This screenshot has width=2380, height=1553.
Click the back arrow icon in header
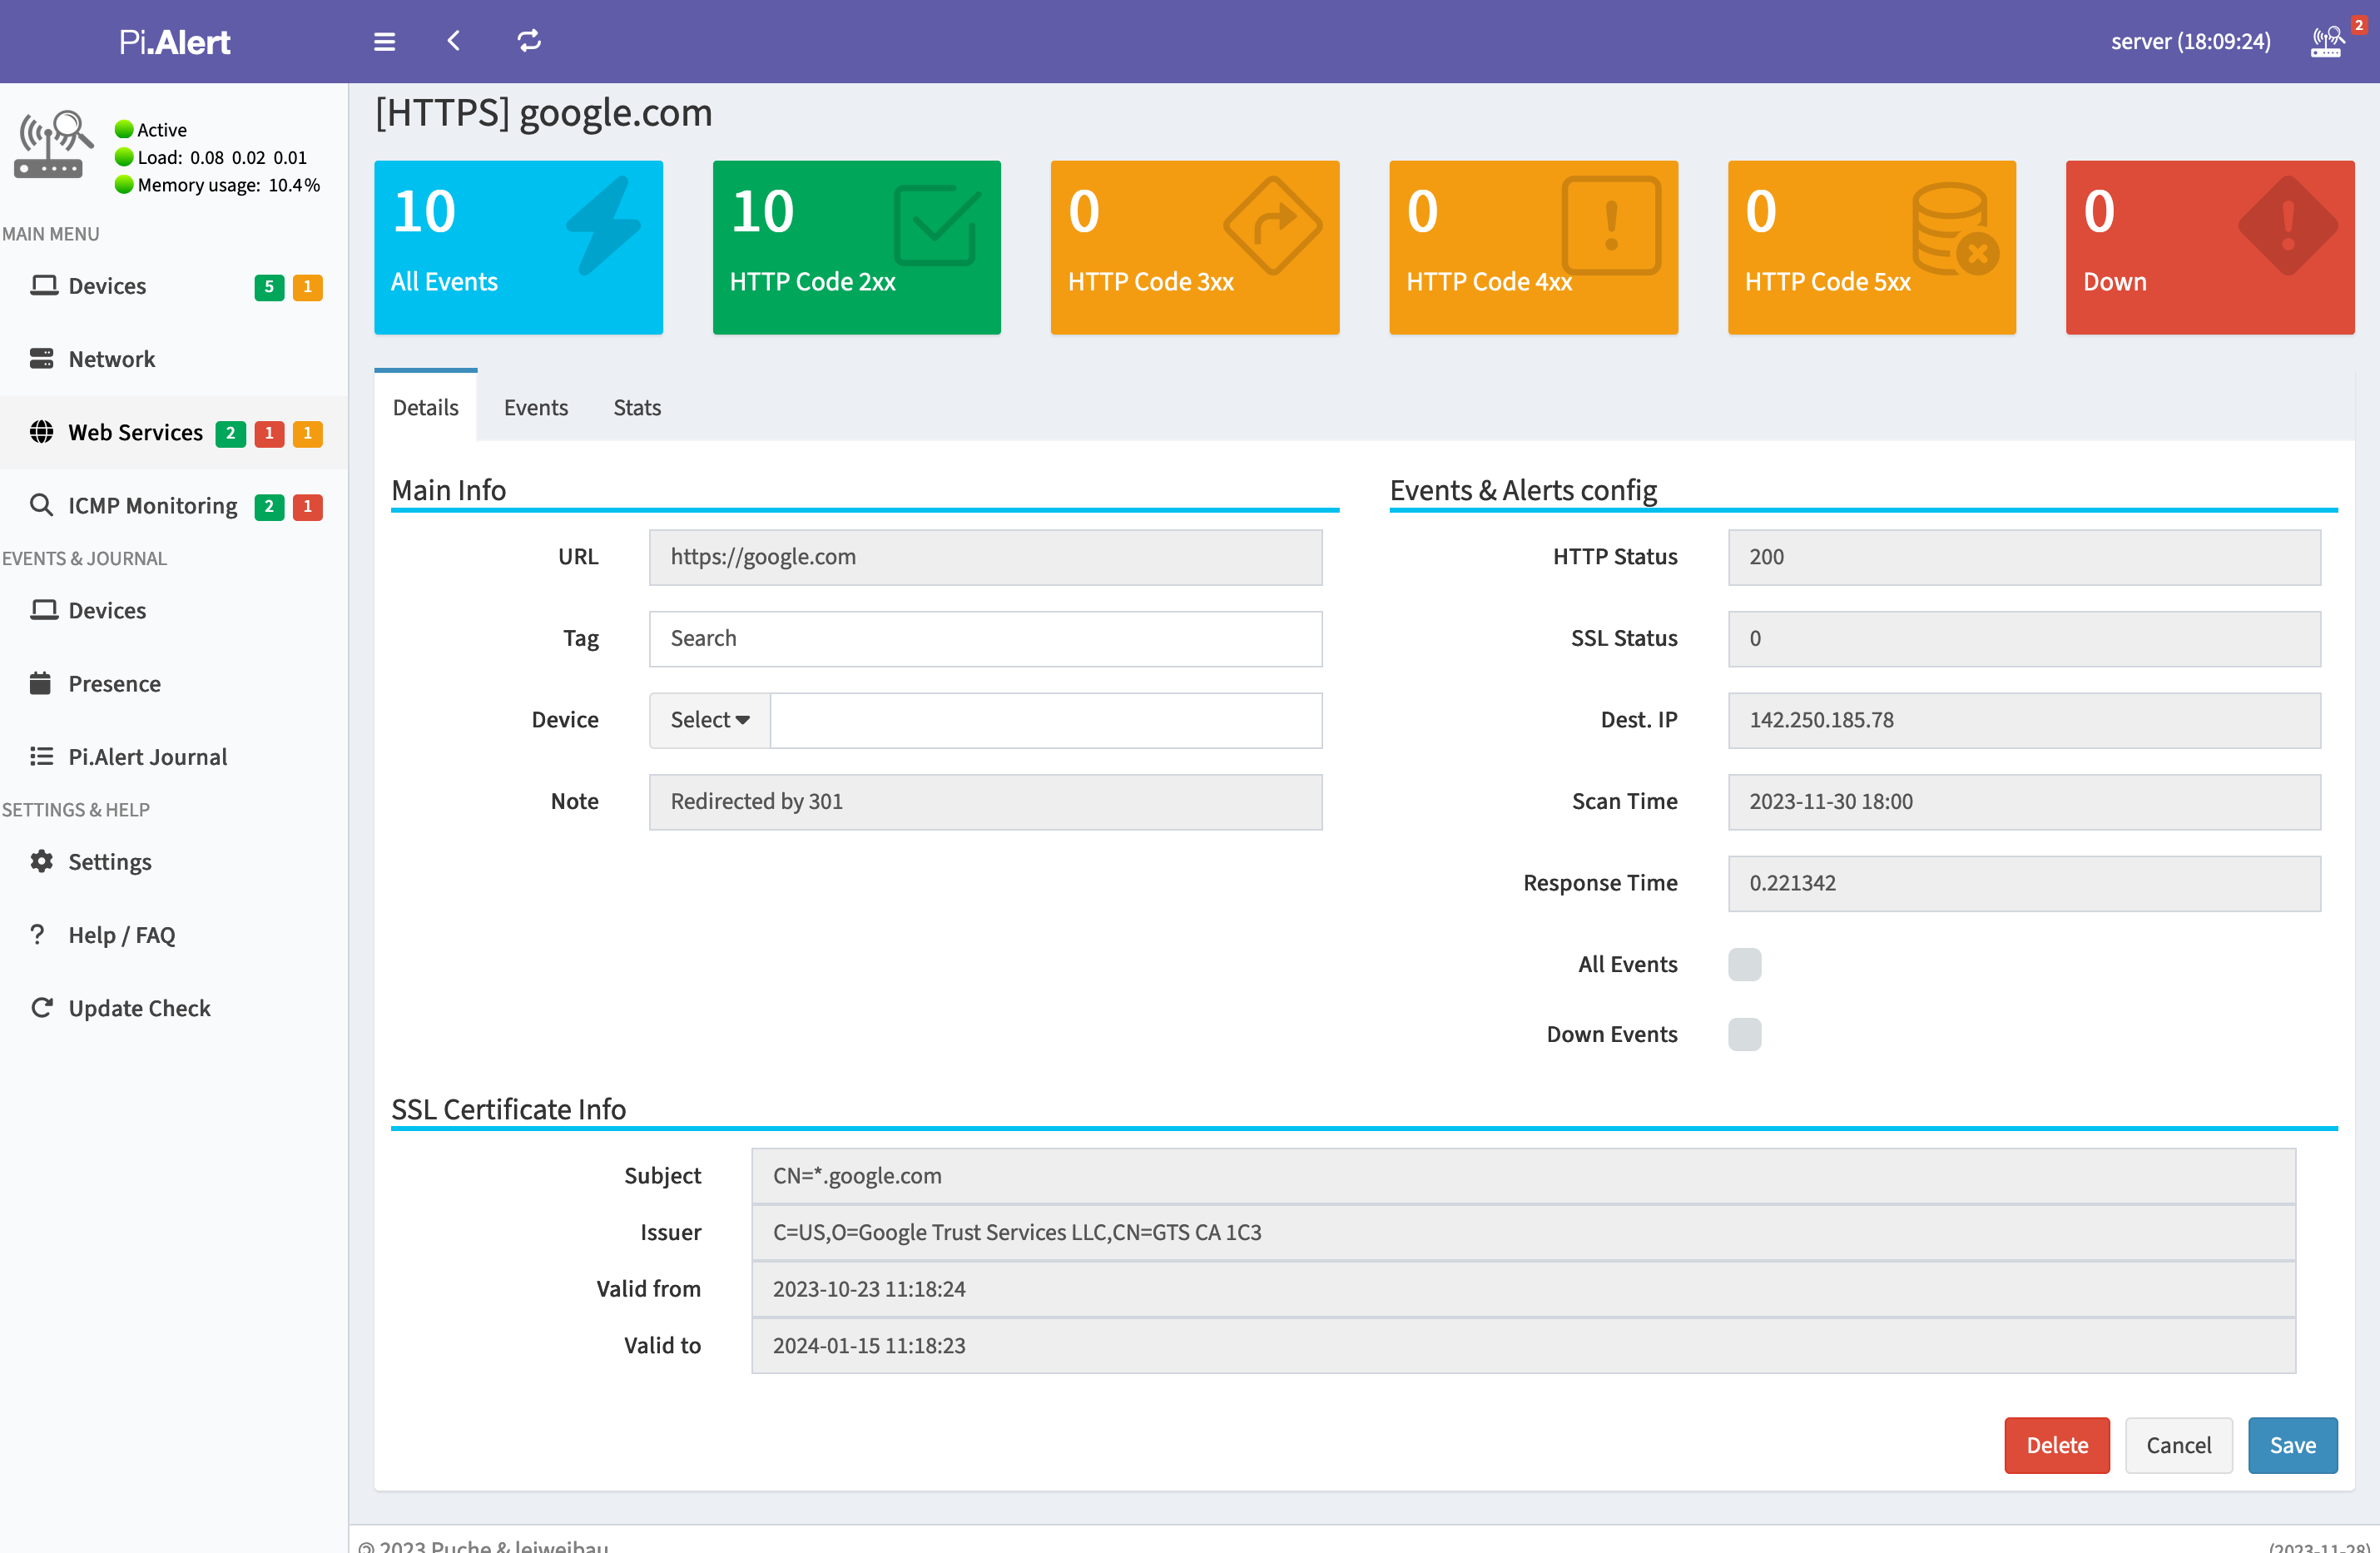click(x=454, y=41)
